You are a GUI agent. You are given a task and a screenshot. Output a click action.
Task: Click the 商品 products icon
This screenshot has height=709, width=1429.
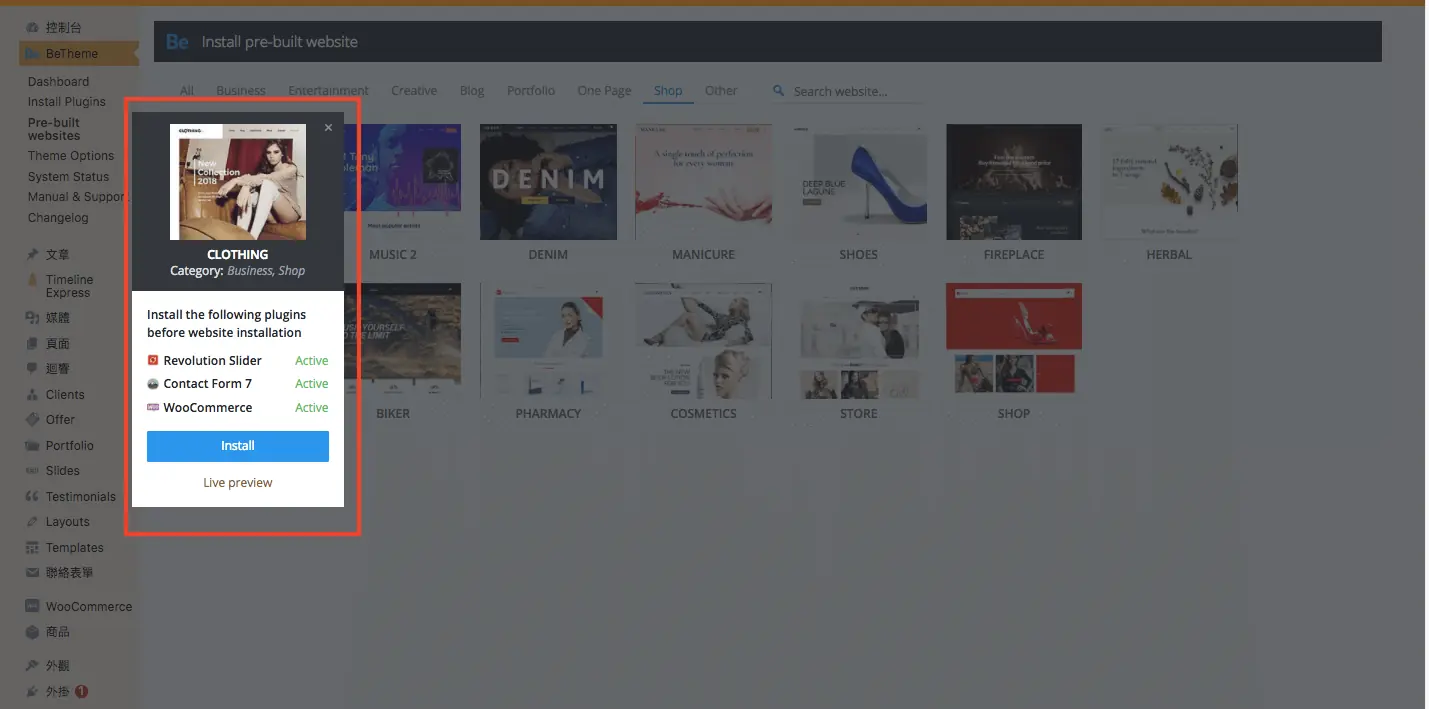pyautogui.click(x=33, y=632)
